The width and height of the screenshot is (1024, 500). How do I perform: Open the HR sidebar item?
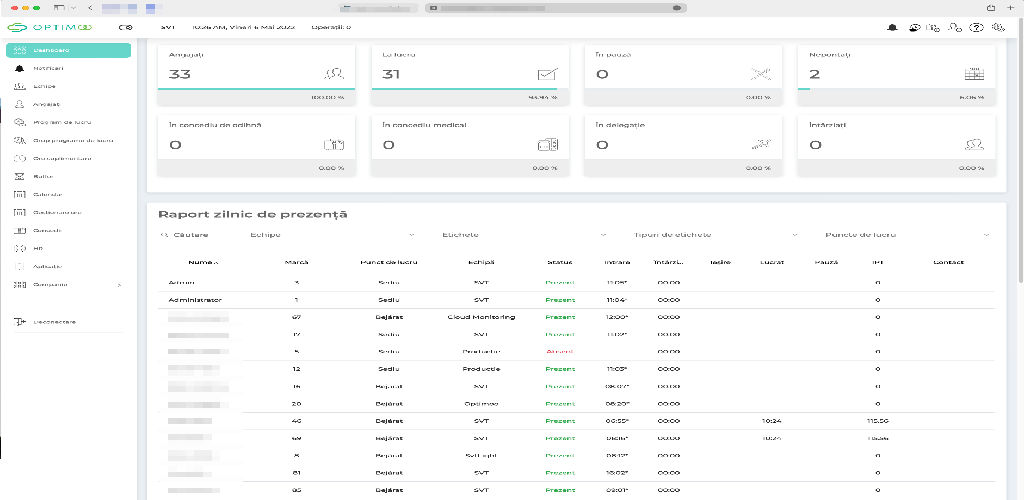[x=38, y=249]
